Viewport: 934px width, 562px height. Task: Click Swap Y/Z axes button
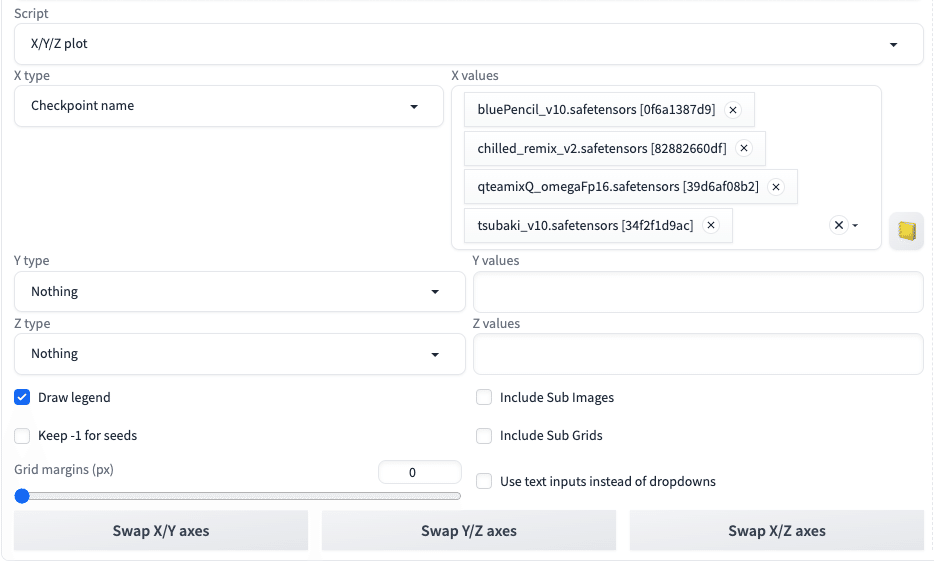pyautogui.click(x=469, y=530)
